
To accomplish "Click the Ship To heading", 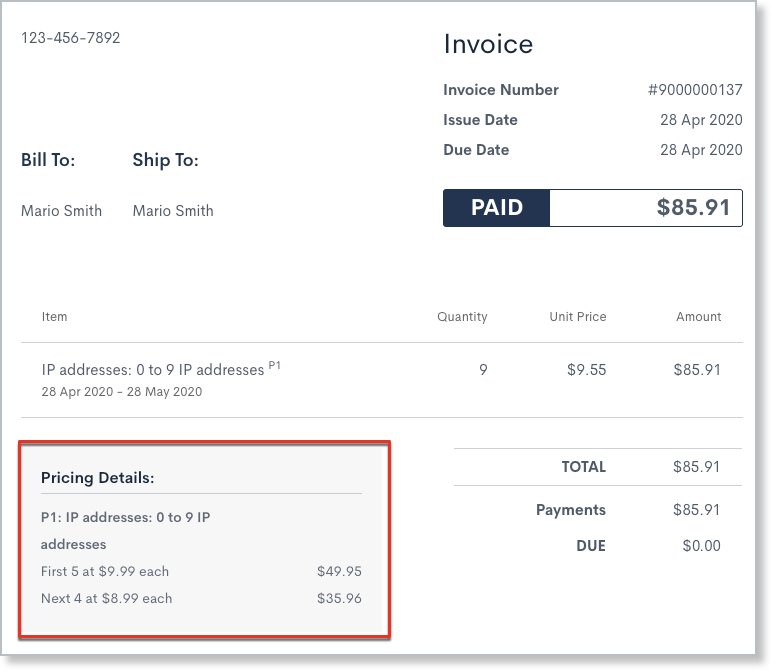I will tap(165, 160).
